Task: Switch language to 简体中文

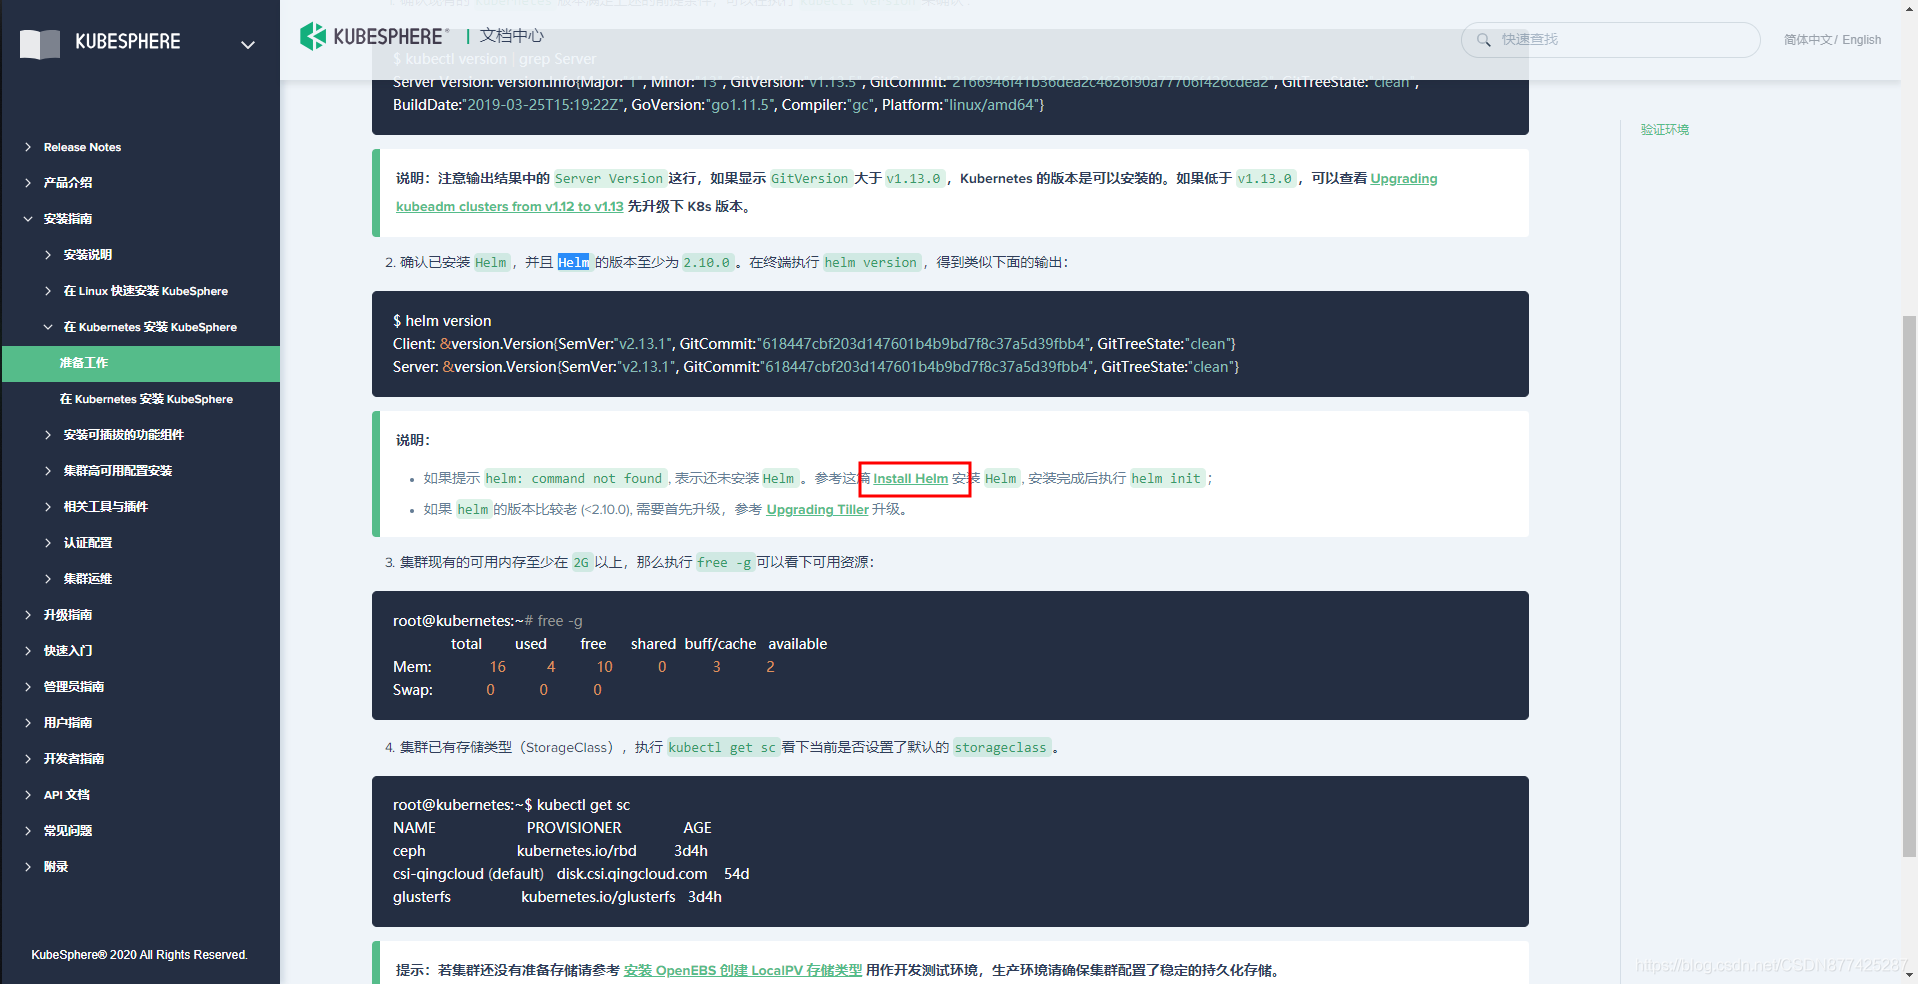Action: click(x=1808, y=40)
